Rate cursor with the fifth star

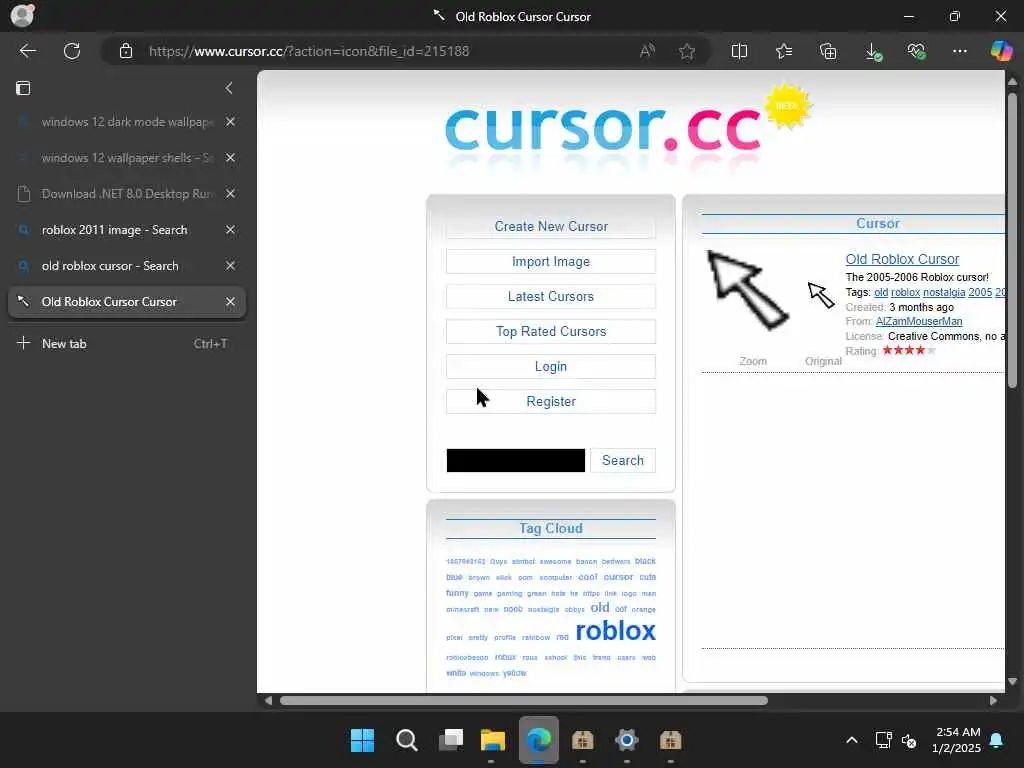[x=932, y=351]
